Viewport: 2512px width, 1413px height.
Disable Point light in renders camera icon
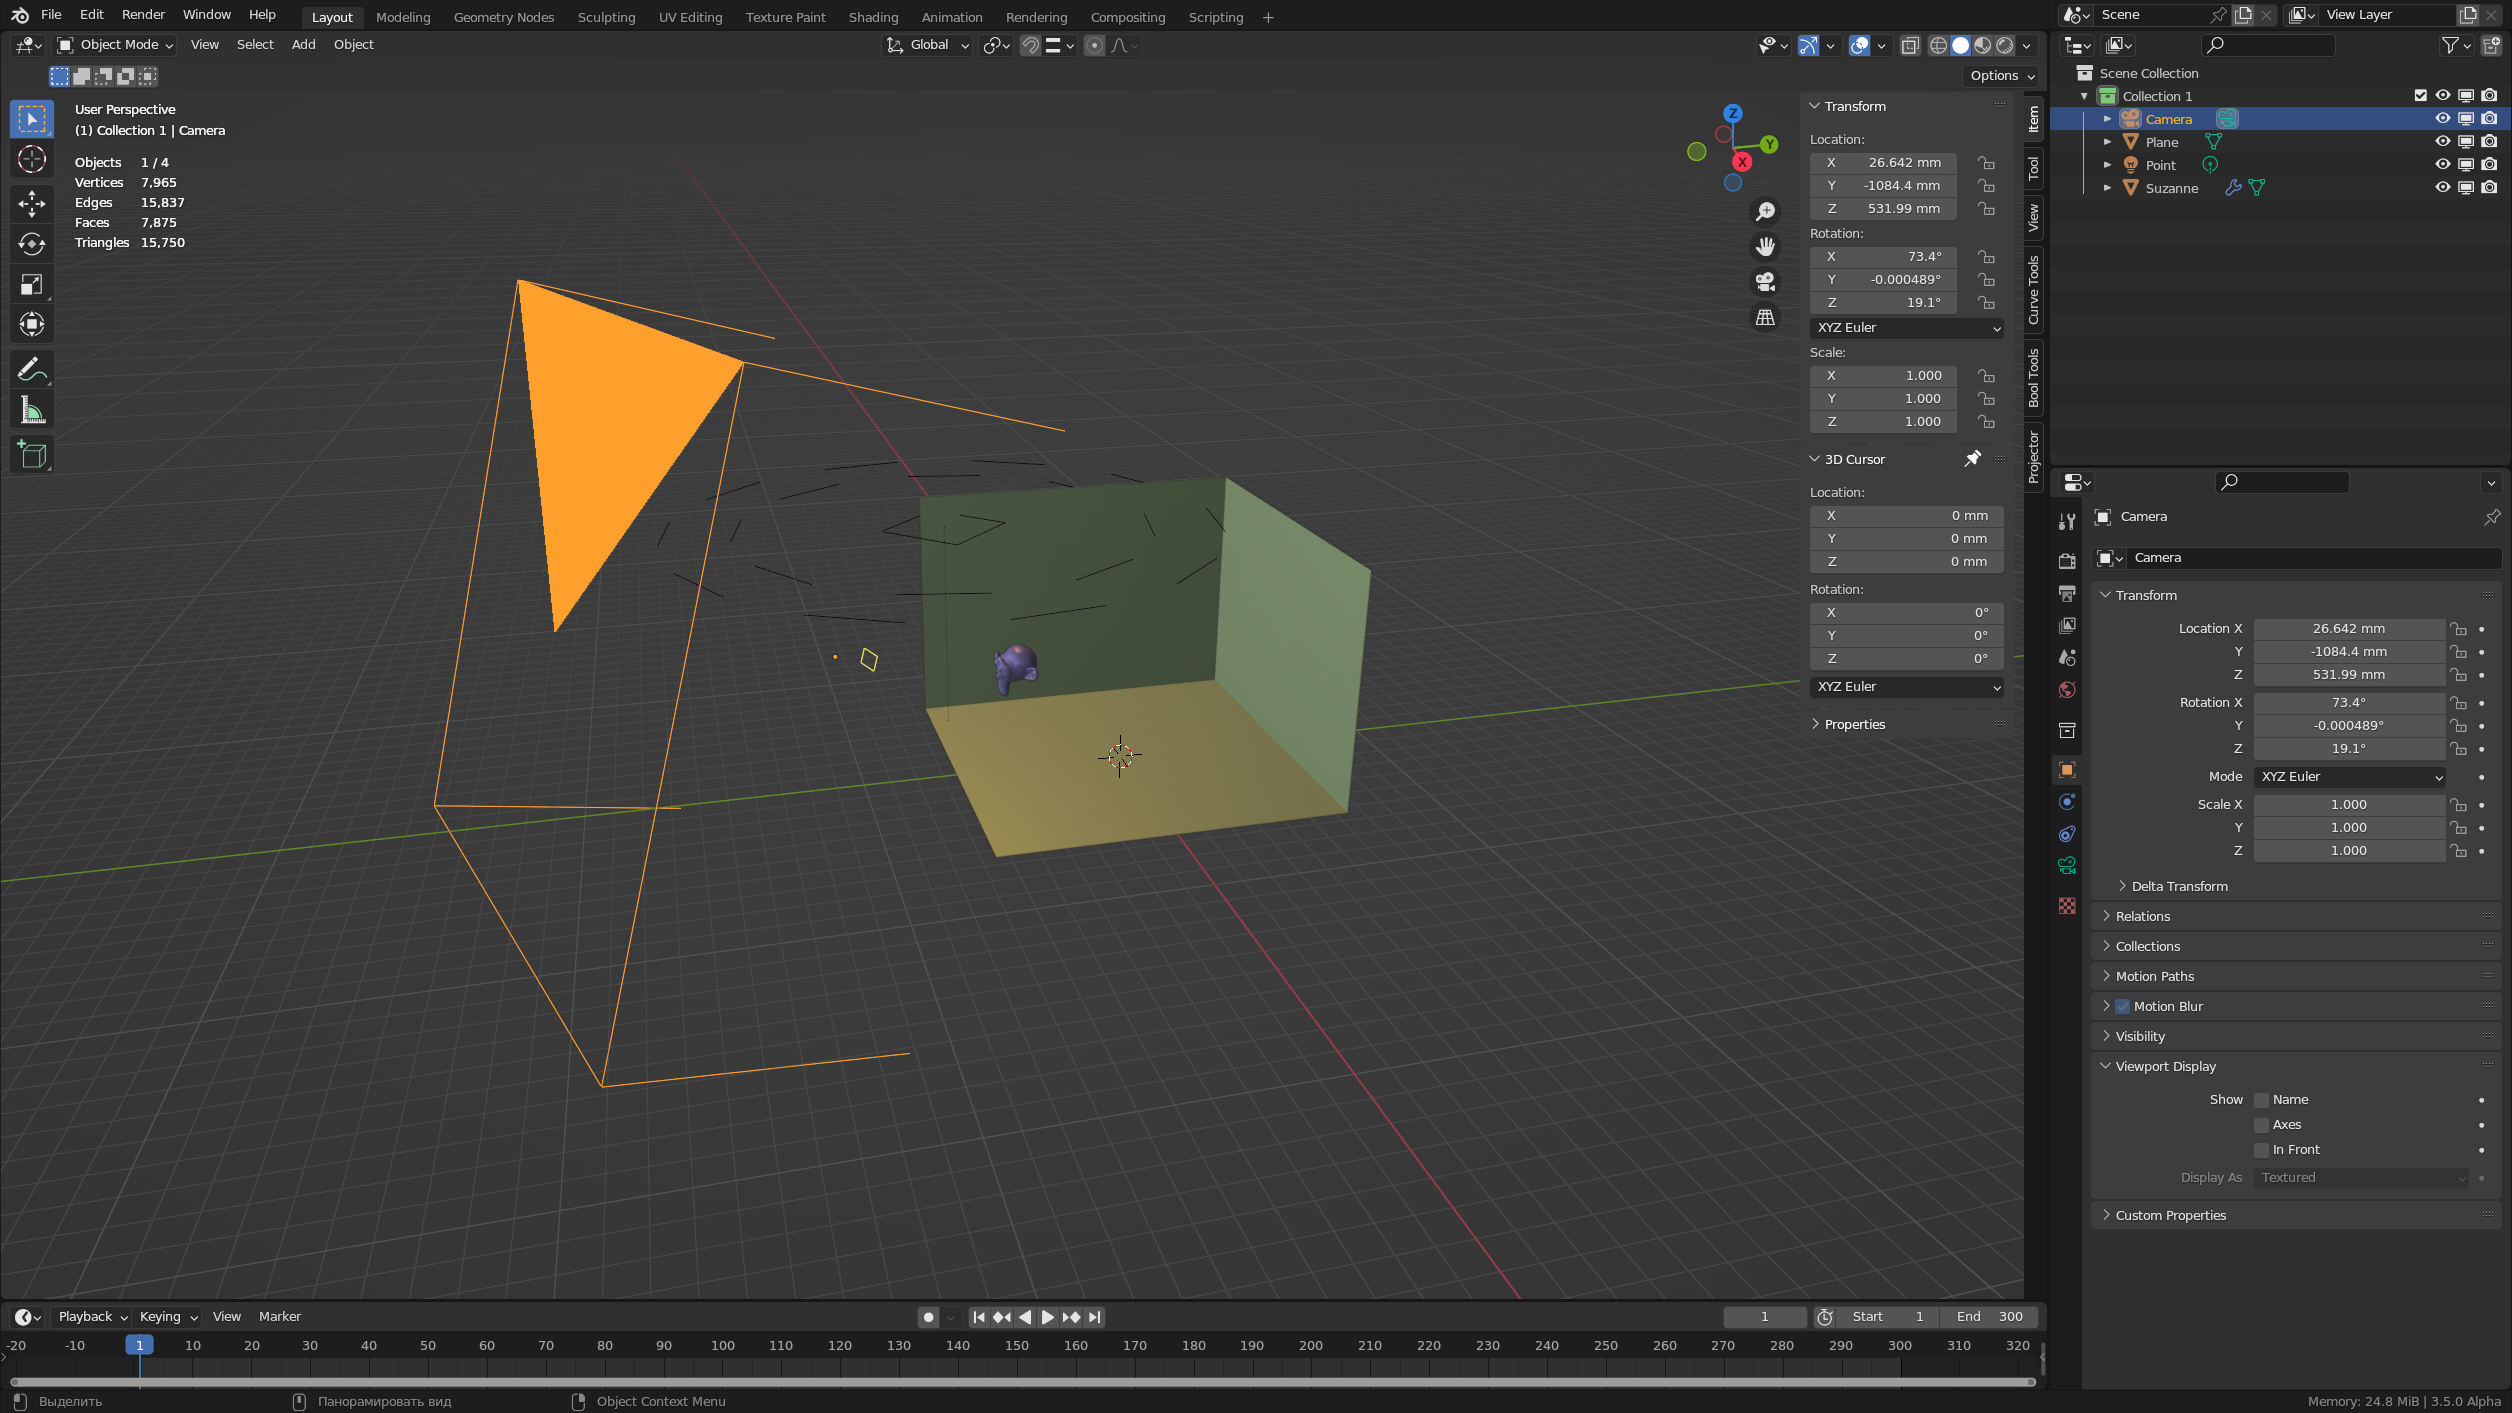[x=2490, y=165]
